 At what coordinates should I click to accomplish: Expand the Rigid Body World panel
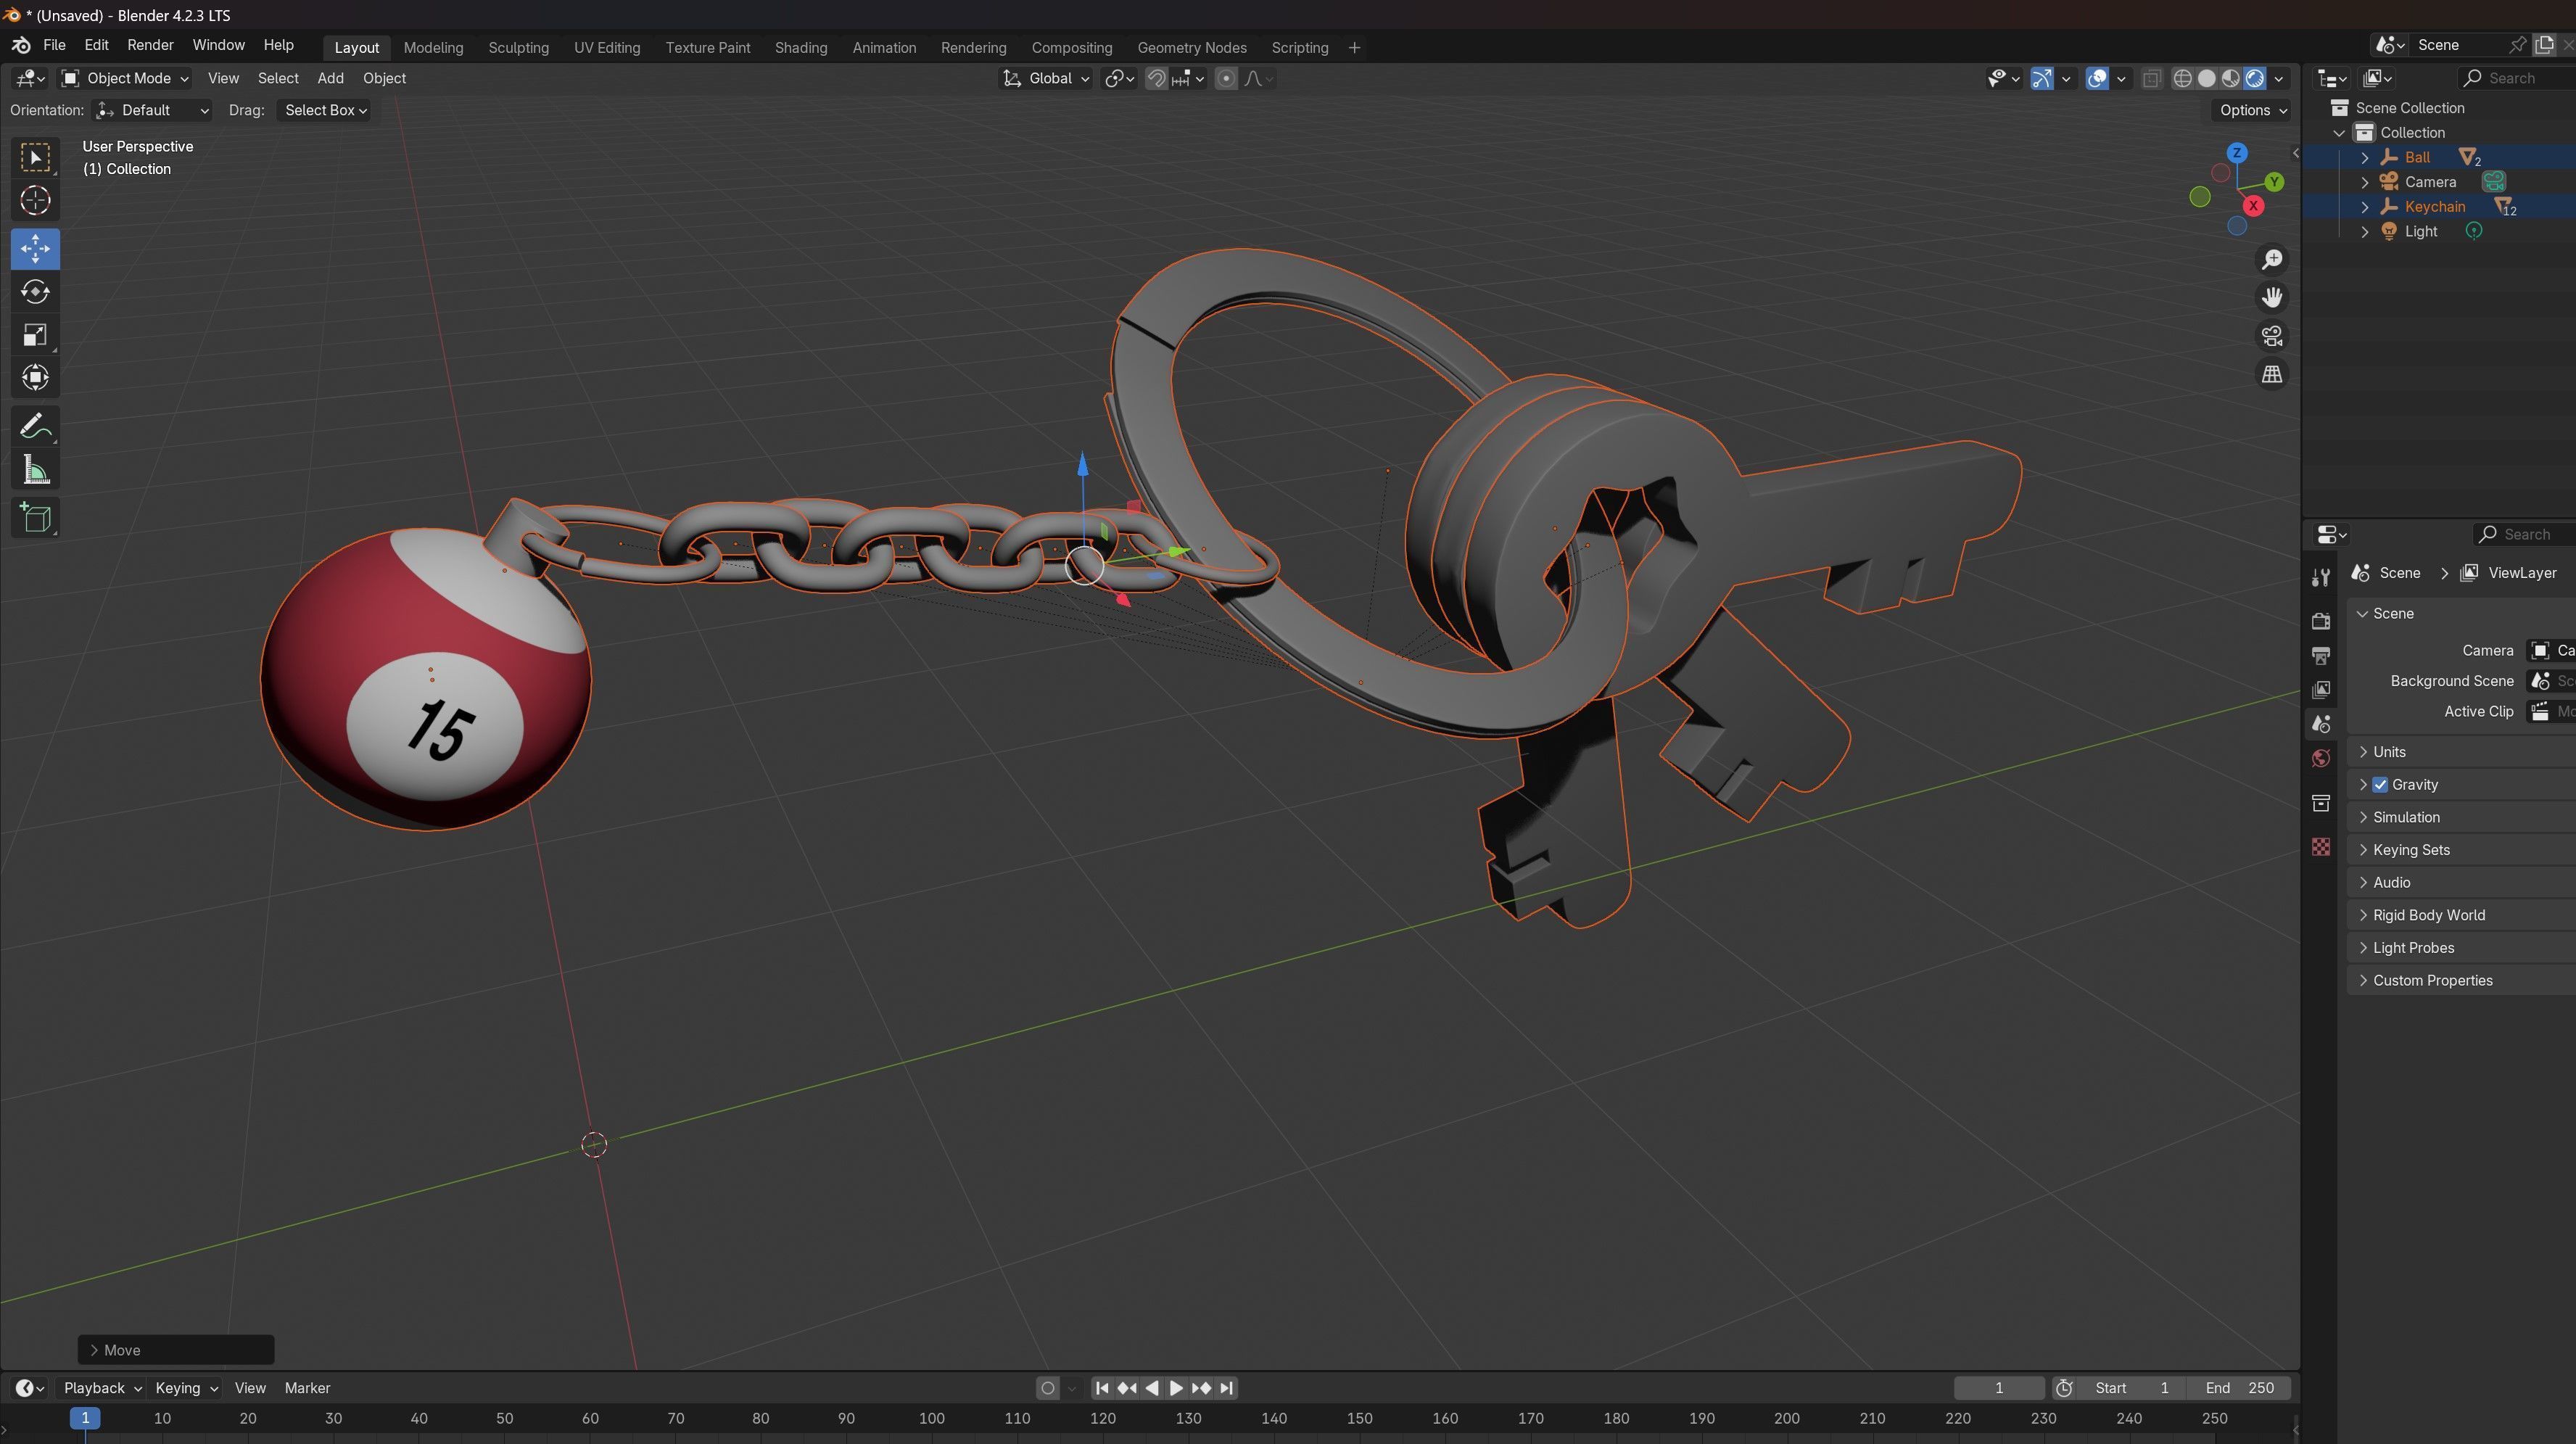(2428, 915)
